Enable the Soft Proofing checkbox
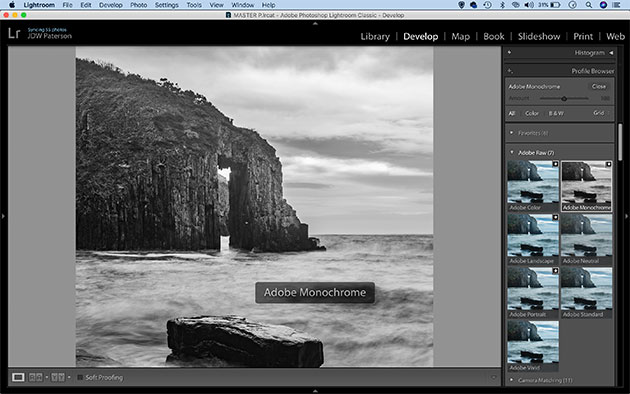The width and height of the screenshot is (630, 394). [80, 378]
